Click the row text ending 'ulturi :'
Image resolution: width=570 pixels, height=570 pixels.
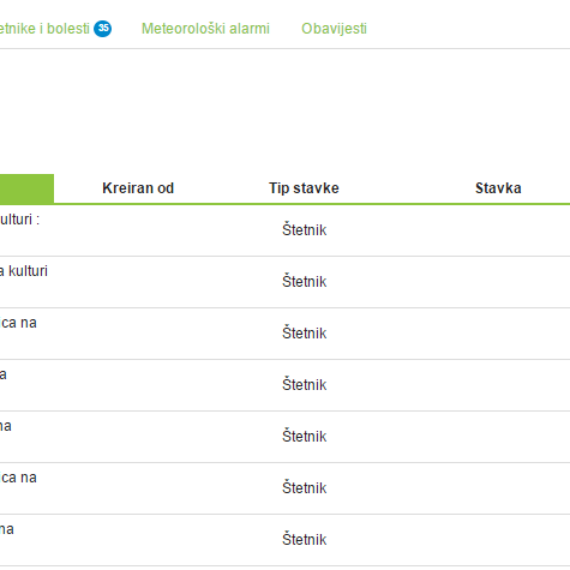pyautogui.click(x=20, y=220)
